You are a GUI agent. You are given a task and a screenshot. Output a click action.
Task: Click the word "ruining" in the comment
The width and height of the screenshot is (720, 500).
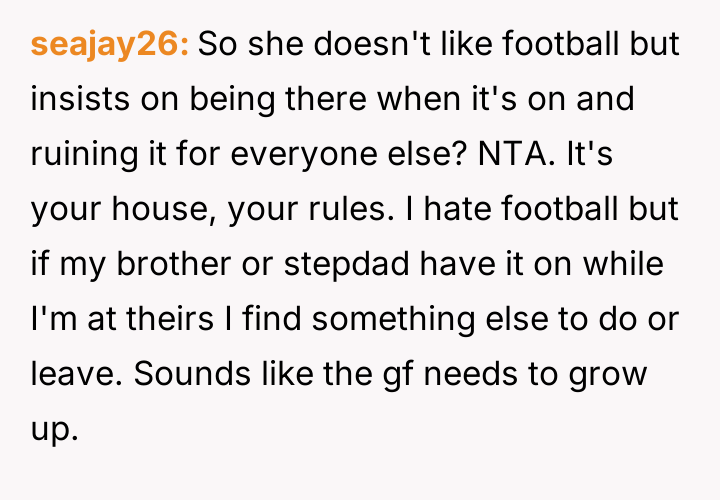72,156
